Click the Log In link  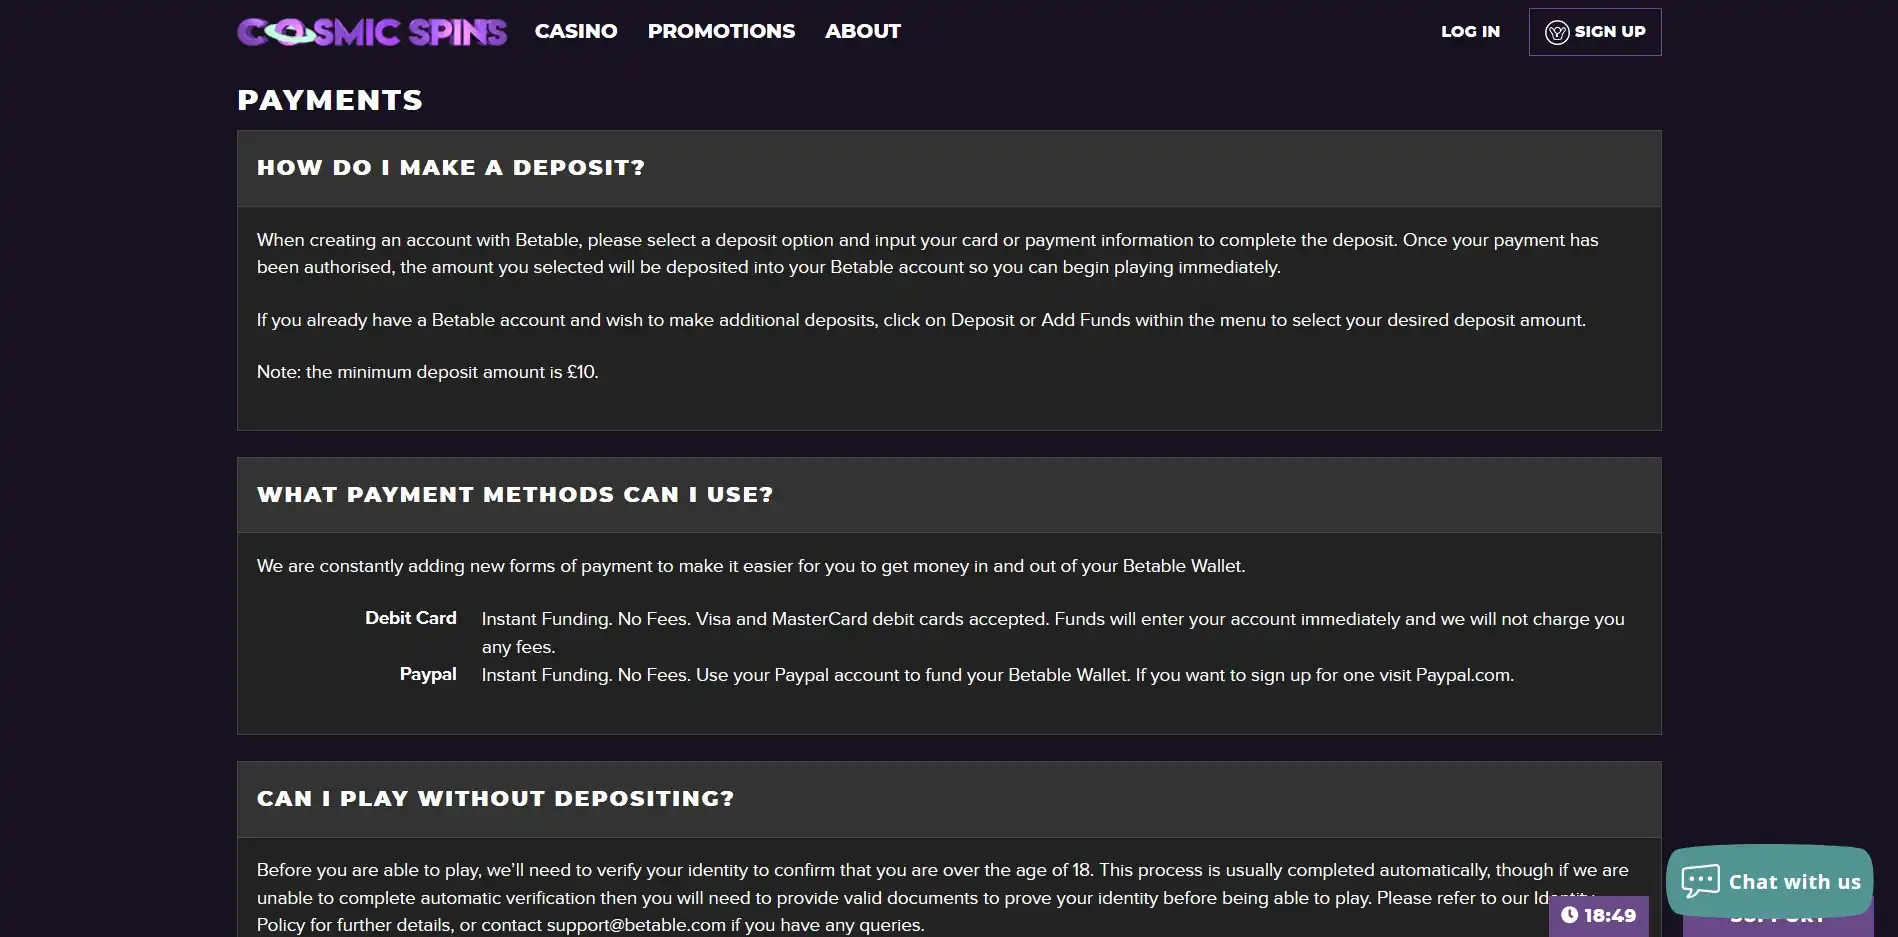click(1470, 31)
